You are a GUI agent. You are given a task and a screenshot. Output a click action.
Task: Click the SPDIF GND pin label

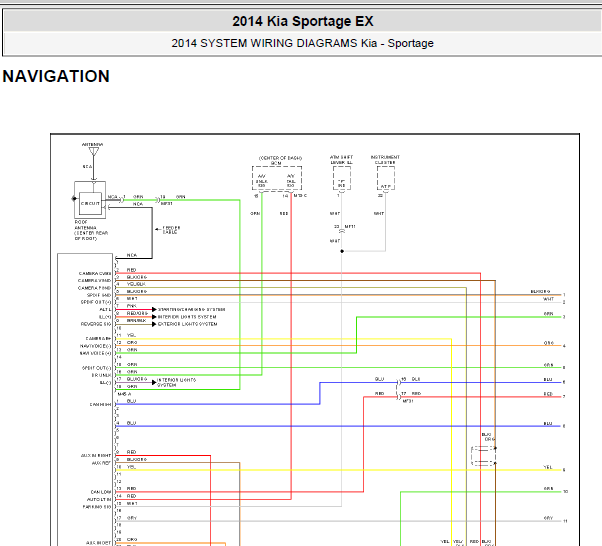pos(99,295)
